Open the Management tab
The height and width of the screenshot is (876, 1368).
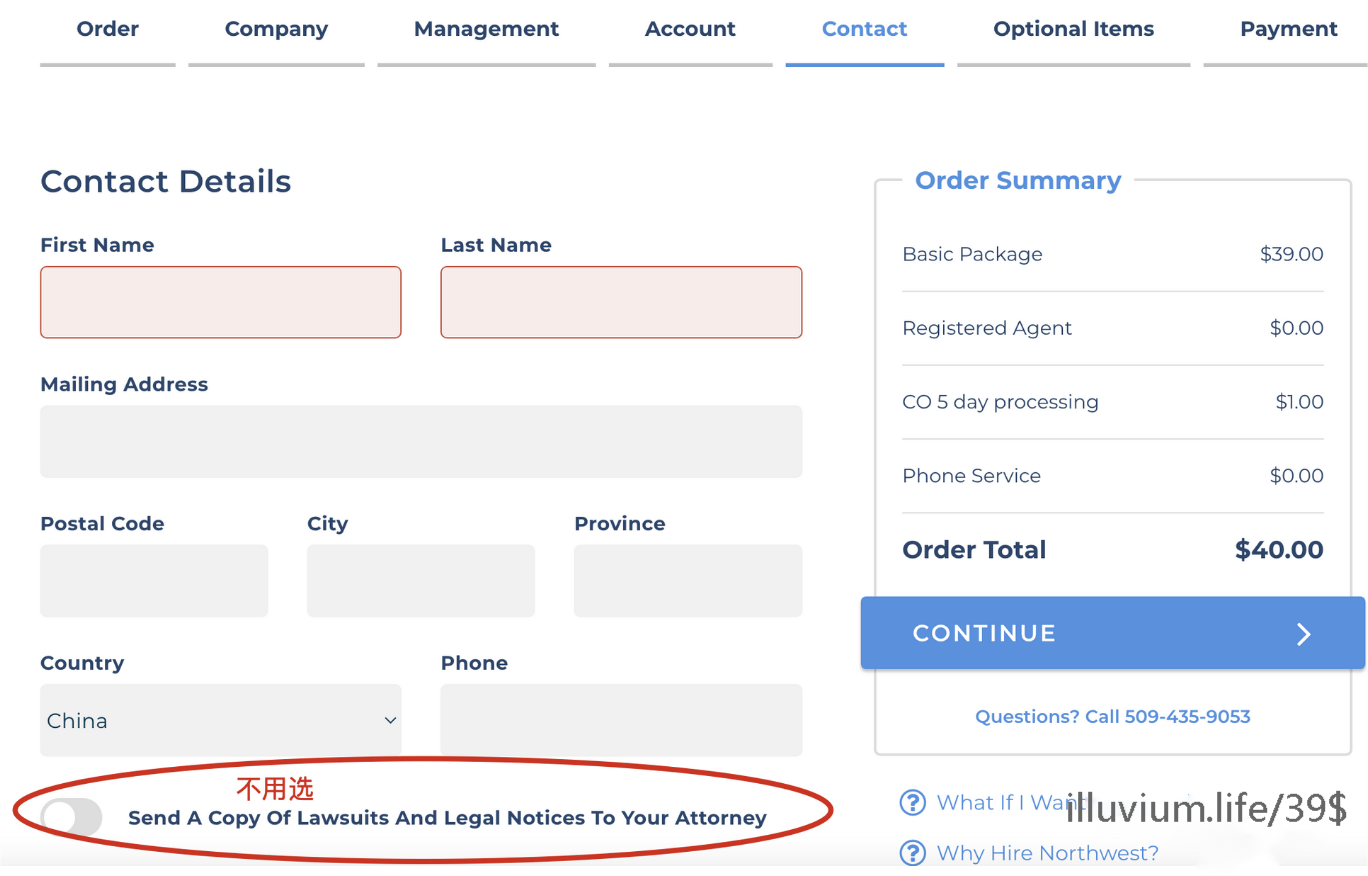pos(486,30)
